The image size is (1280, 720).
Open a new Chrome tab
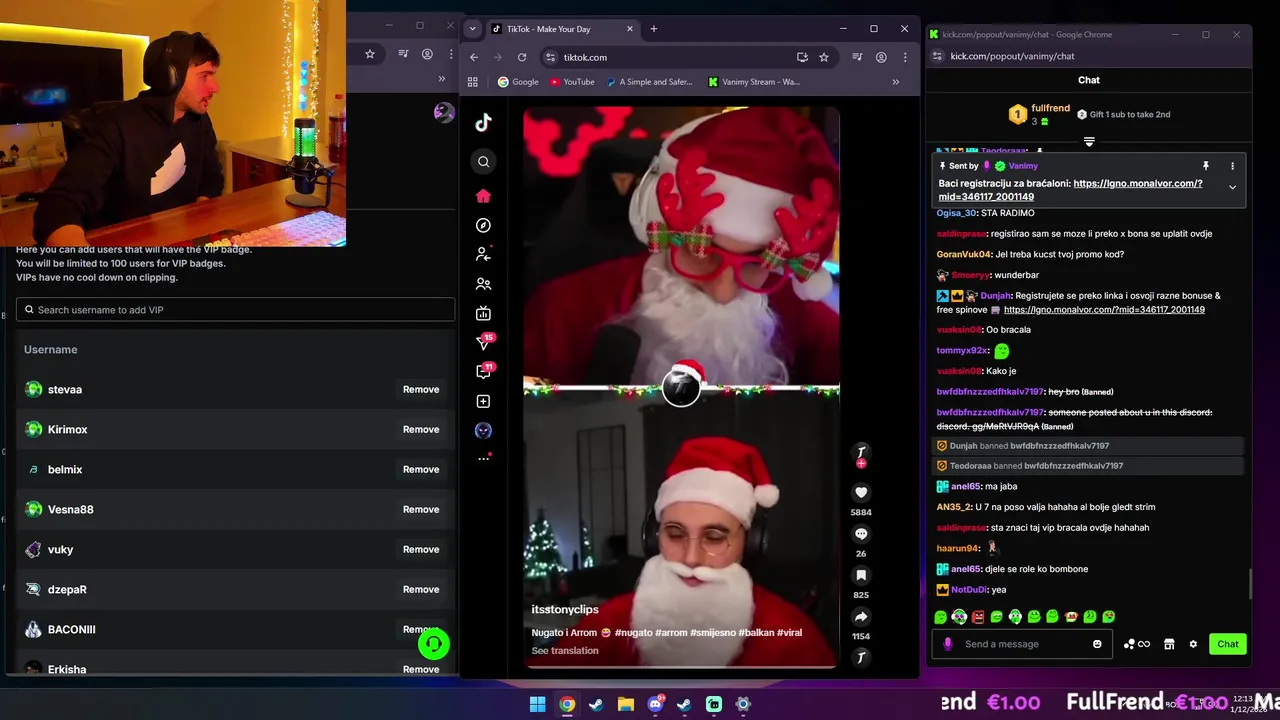[654, 29]
